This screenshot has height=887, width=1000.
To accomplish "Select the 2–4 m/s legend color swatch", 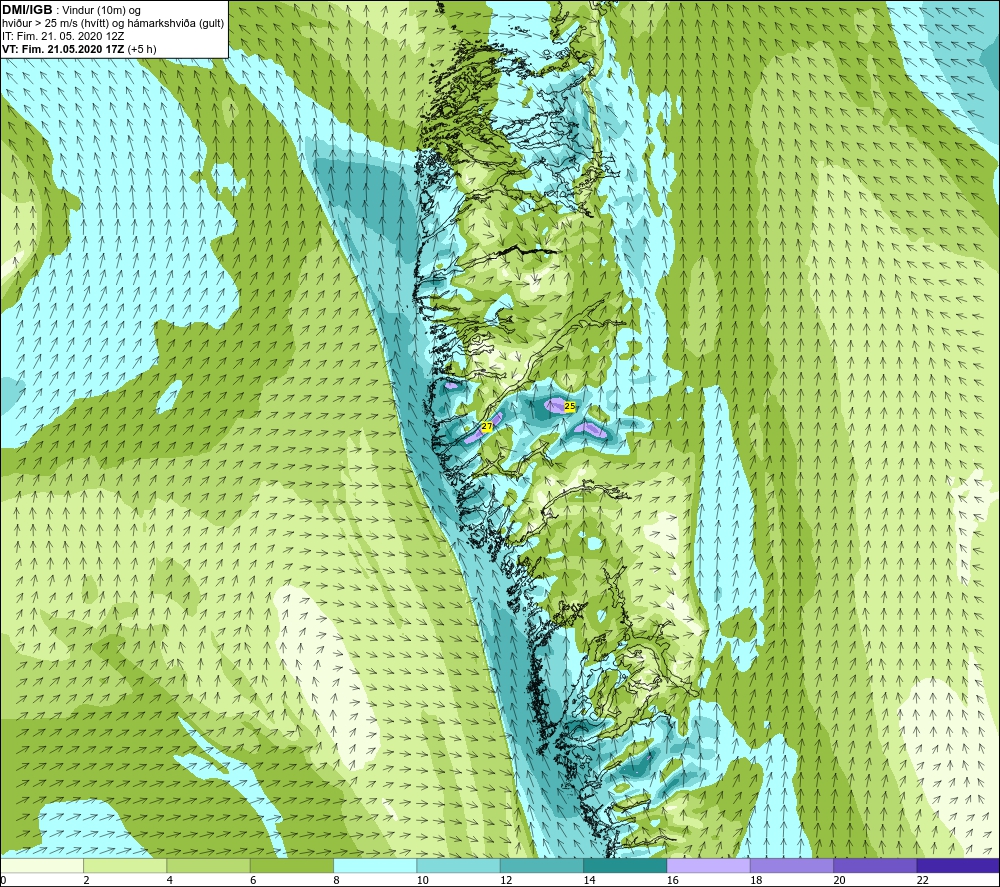I will 125,865.
